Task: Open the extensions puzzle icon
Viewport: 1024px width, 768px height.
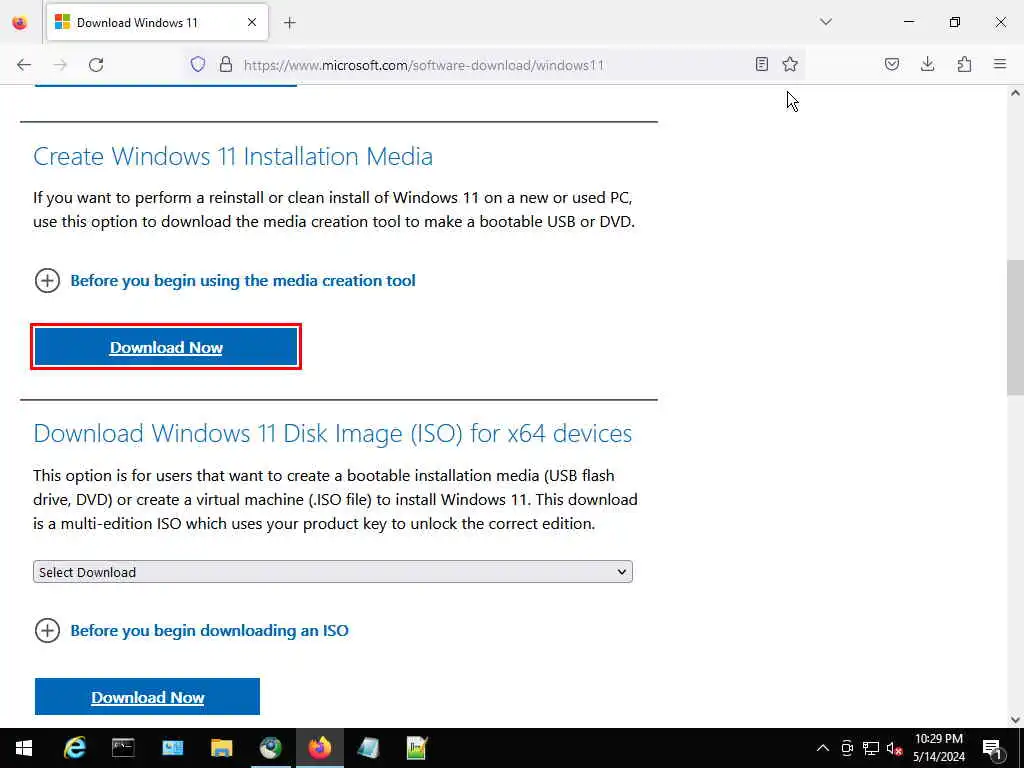Action: 964,64
